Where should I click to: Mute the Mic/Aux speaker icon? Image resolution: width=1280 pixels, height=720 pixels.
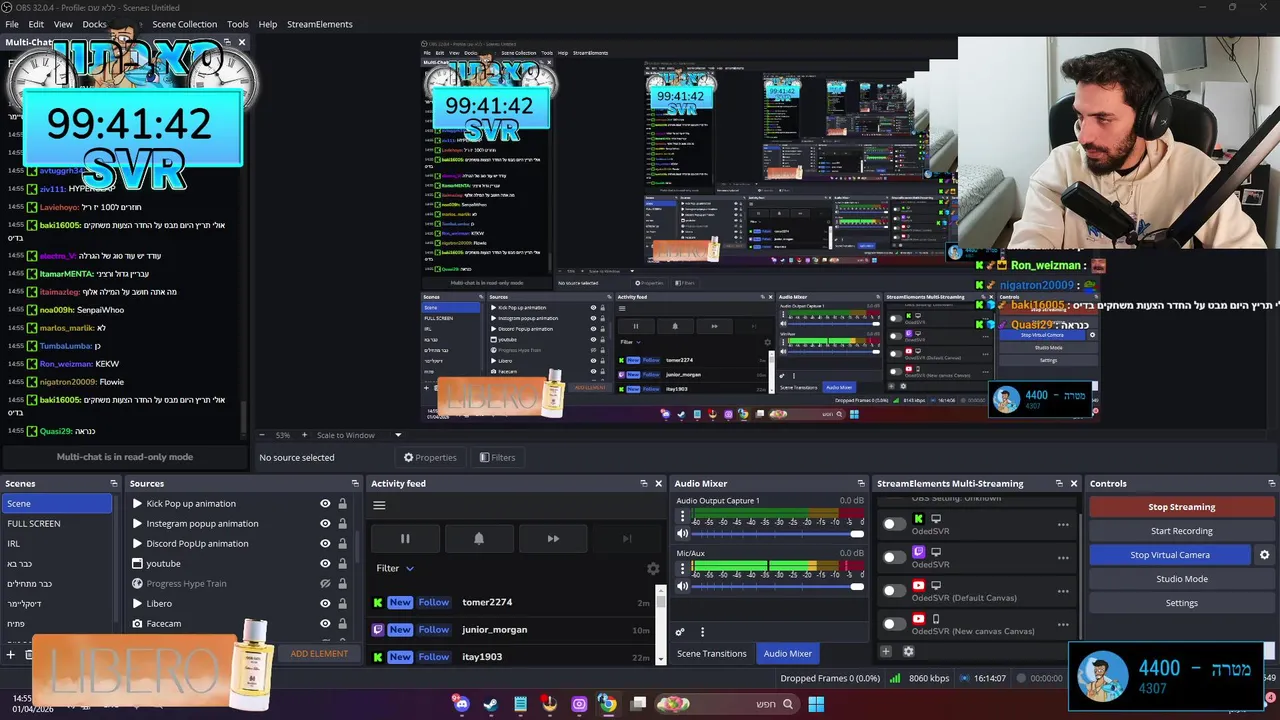coord(683,586)
